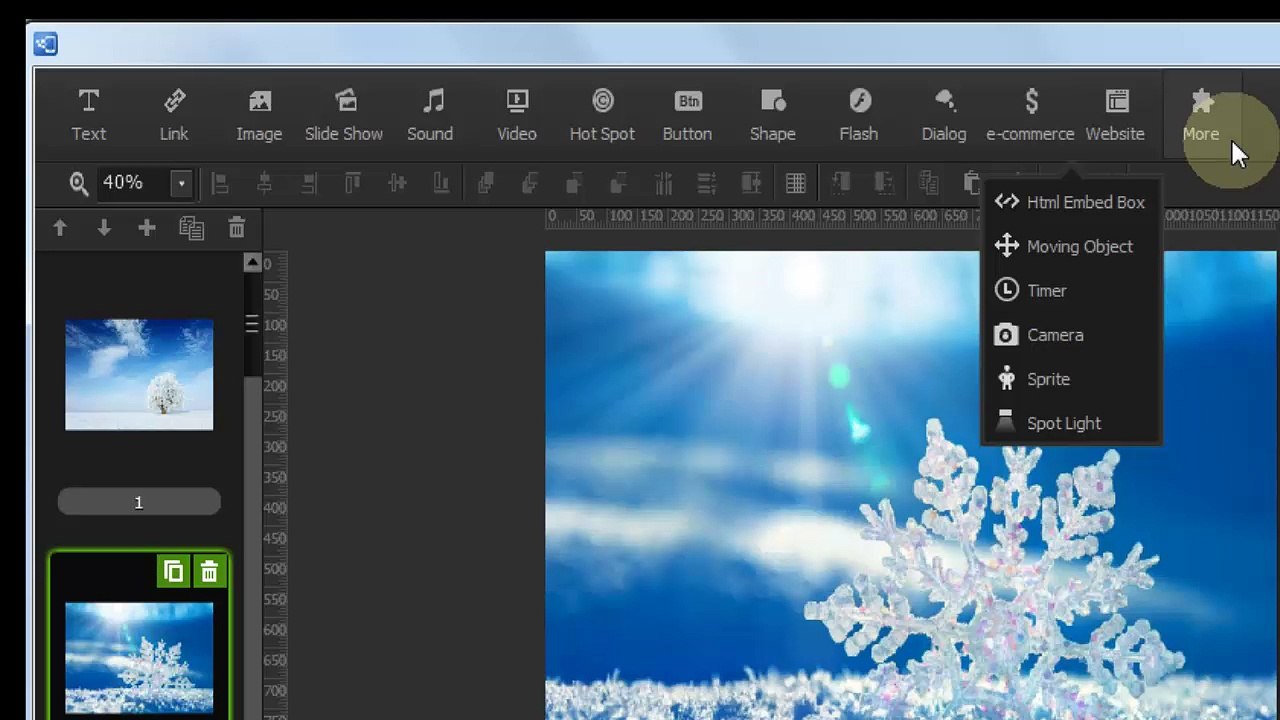1280x720 pixels.
Task: Select the Hot Spot tool
Action: (x=602, y=115)
